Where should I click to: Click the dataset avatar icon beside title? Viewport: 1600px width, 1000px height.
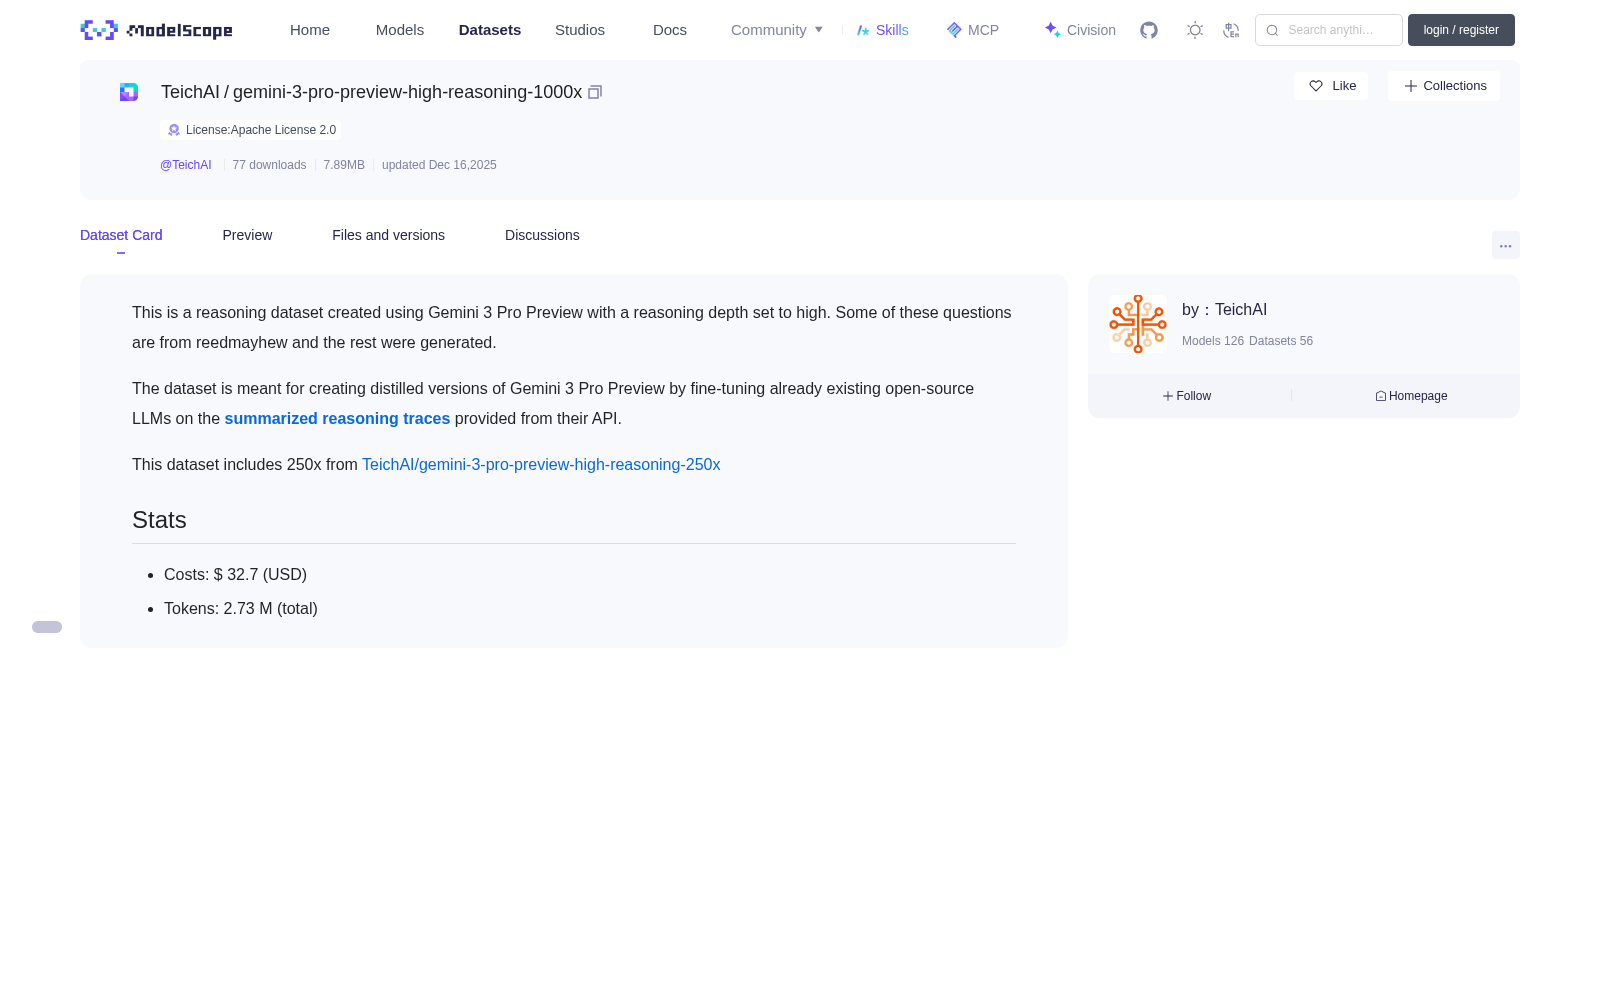(129, 92)
